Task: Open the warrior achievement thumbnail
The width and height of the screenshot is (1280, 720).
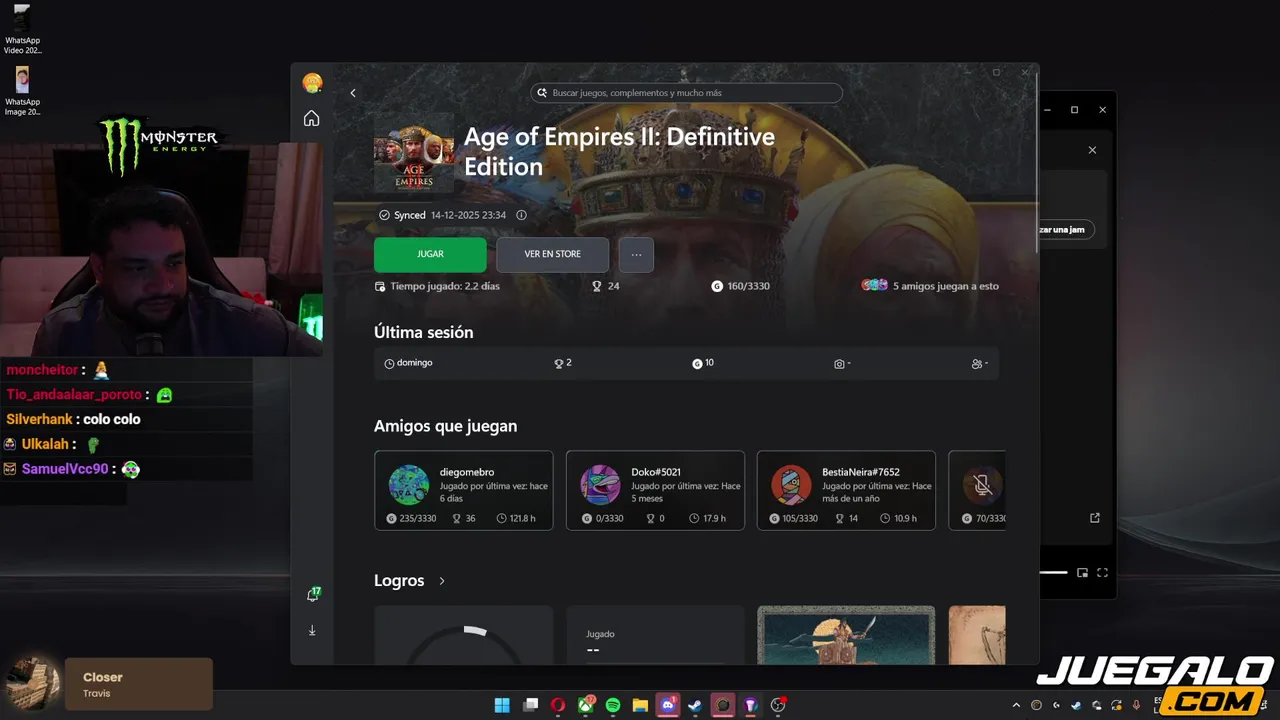Action: (x=846, y=635)
